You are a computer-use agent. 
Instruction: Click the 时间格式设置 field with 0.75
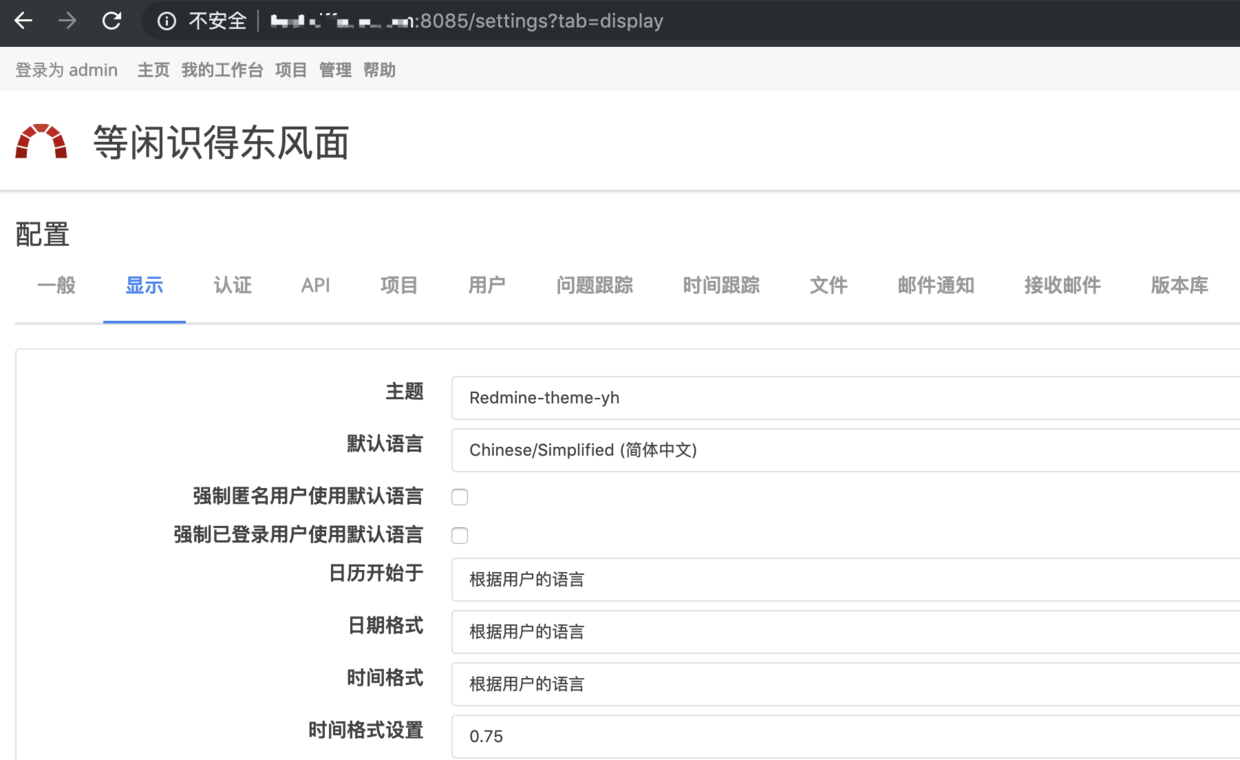(845, 736)
